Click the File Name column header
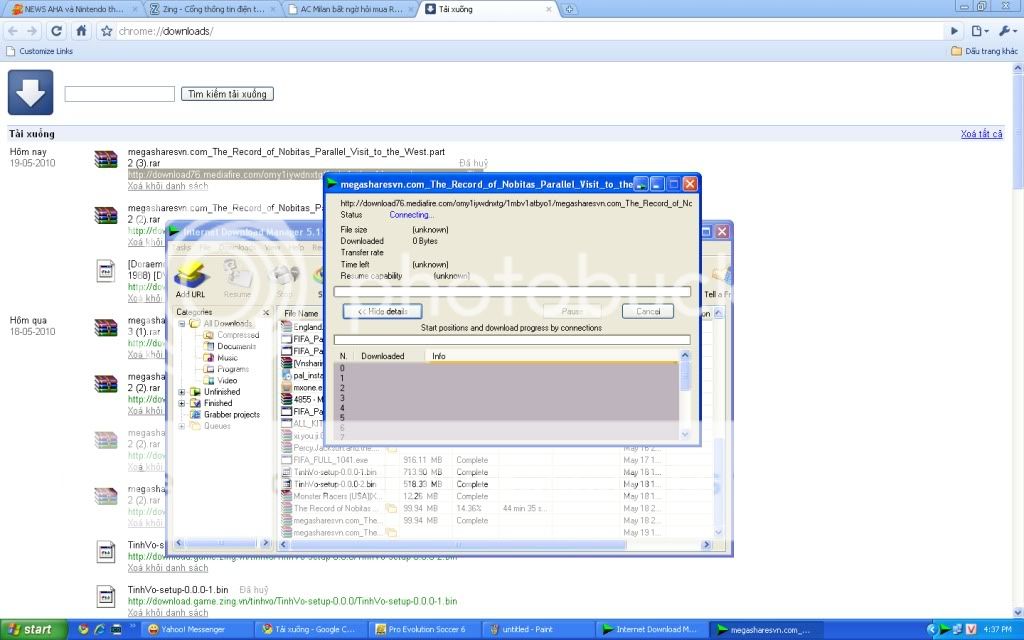1024x640 pixels. pos(301,313)
